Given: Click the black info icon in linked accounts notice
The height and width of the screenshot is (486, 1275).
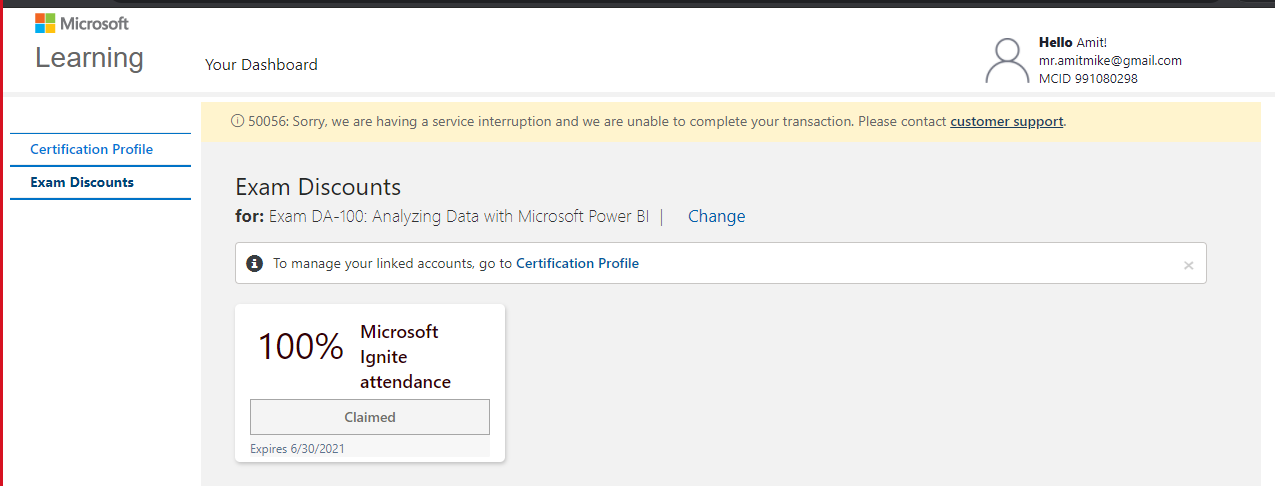Looking at the screenshot, I should (254, 263).
